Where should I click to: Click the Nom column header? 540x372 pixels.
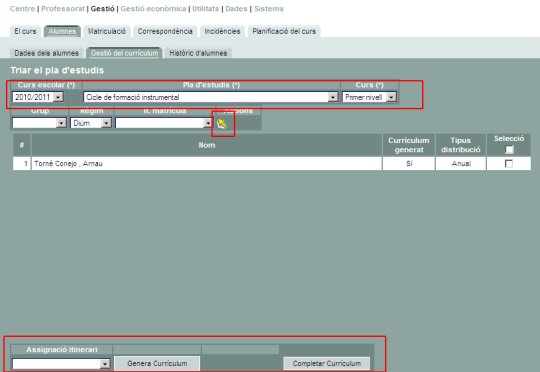click(207, 145)
